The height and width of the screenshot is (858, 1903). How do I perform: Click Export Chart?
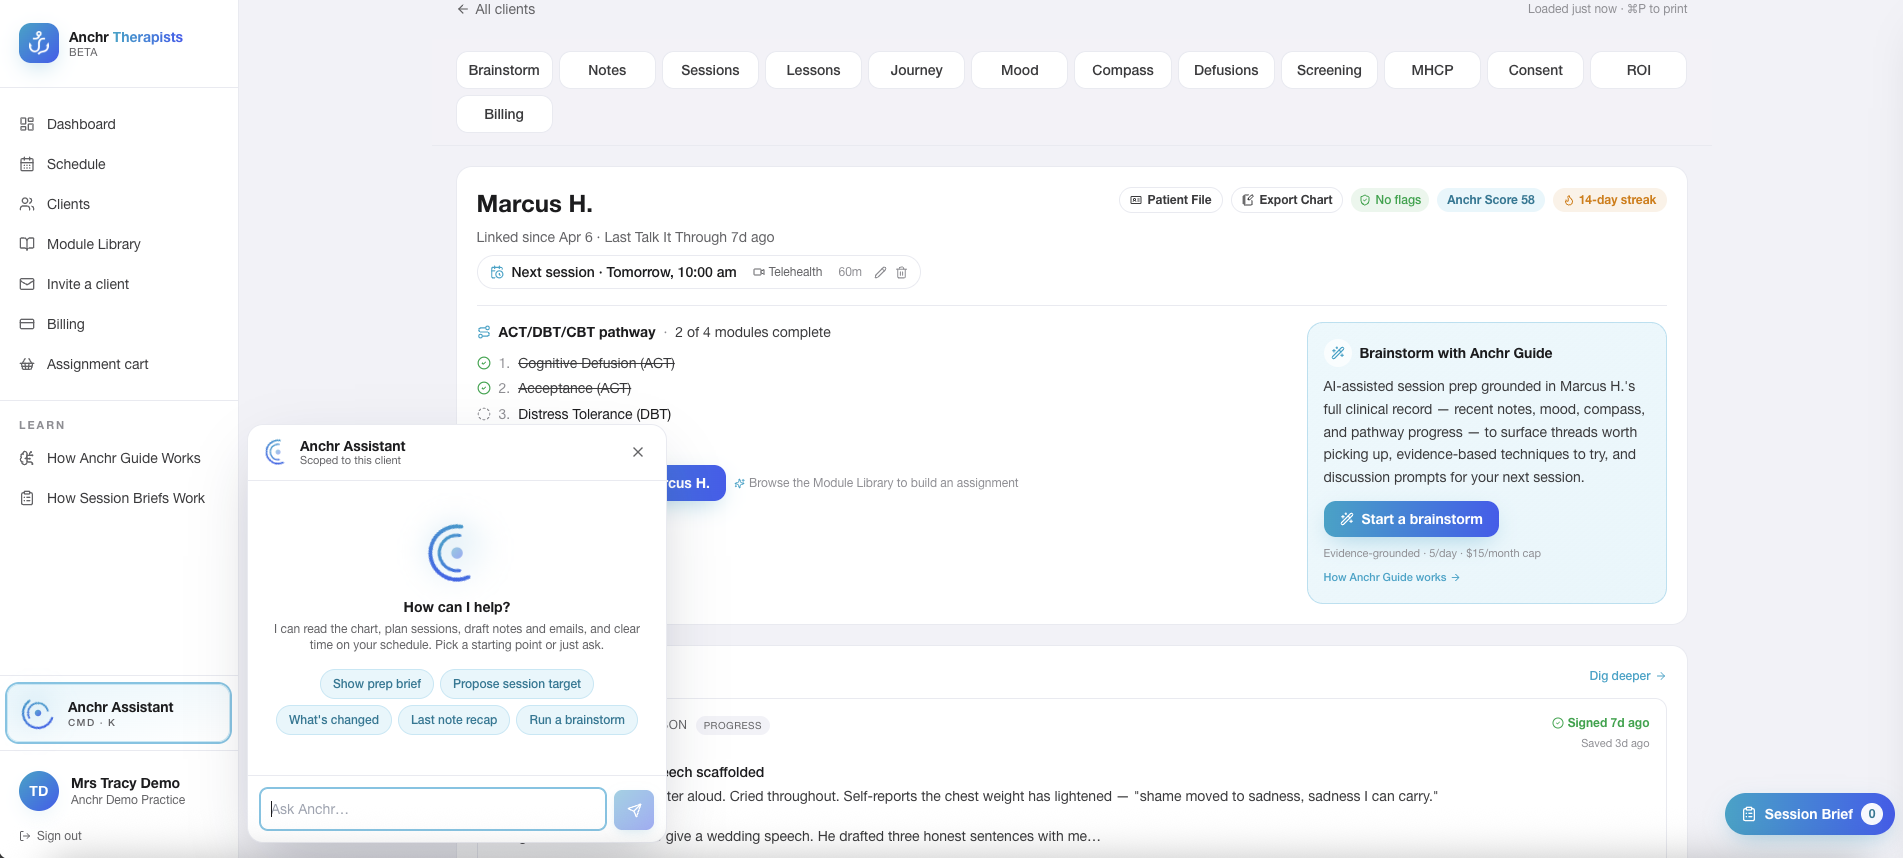click(x=1287, y=200)
